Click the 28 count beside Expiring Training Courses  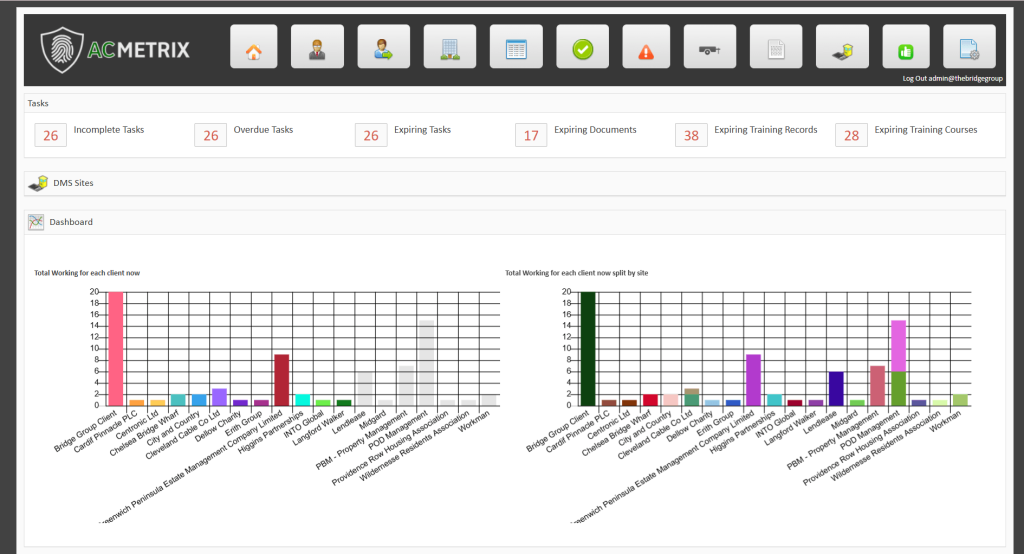(x=851, y=135)
